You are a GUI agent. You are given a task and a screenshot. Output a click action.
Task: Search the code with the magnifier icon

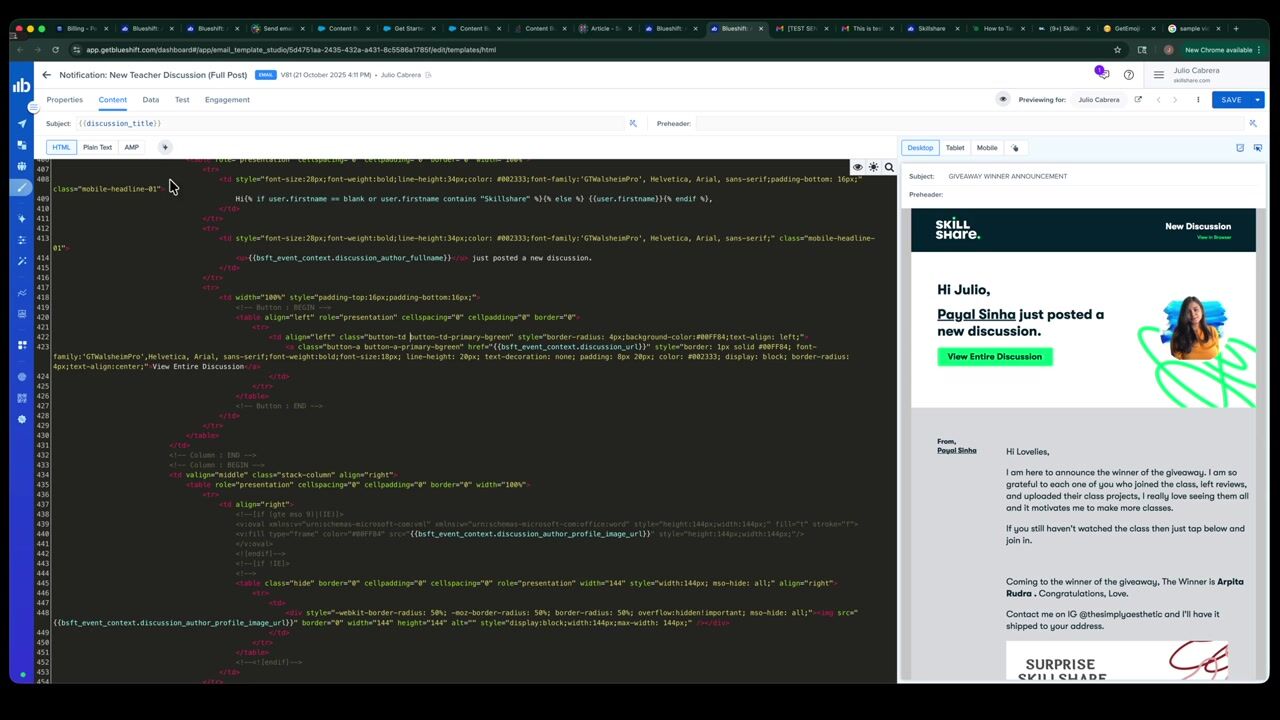point(889,167)
